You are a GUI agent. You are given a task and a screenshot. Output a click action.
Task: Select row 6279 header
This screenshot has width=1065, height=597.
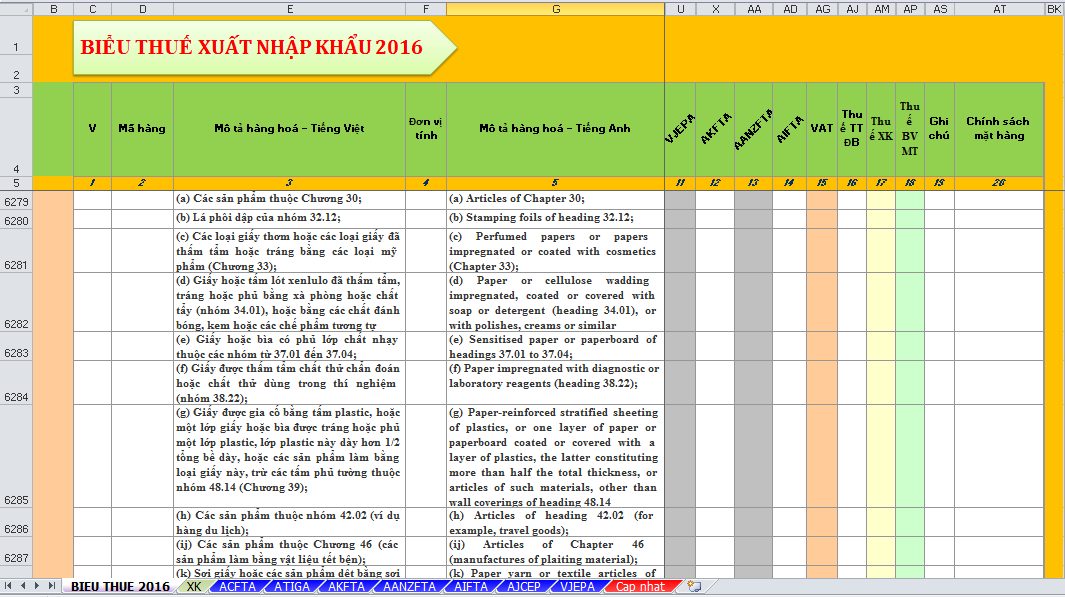(16, 200)
